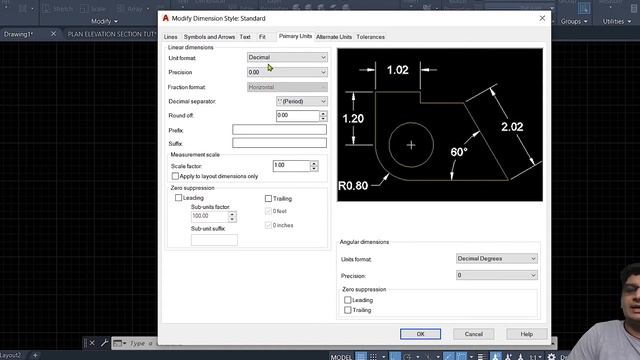Toggle the 0 inches checkbox
The width and height of the screenshot is (640, 360).
pos(268,225)
